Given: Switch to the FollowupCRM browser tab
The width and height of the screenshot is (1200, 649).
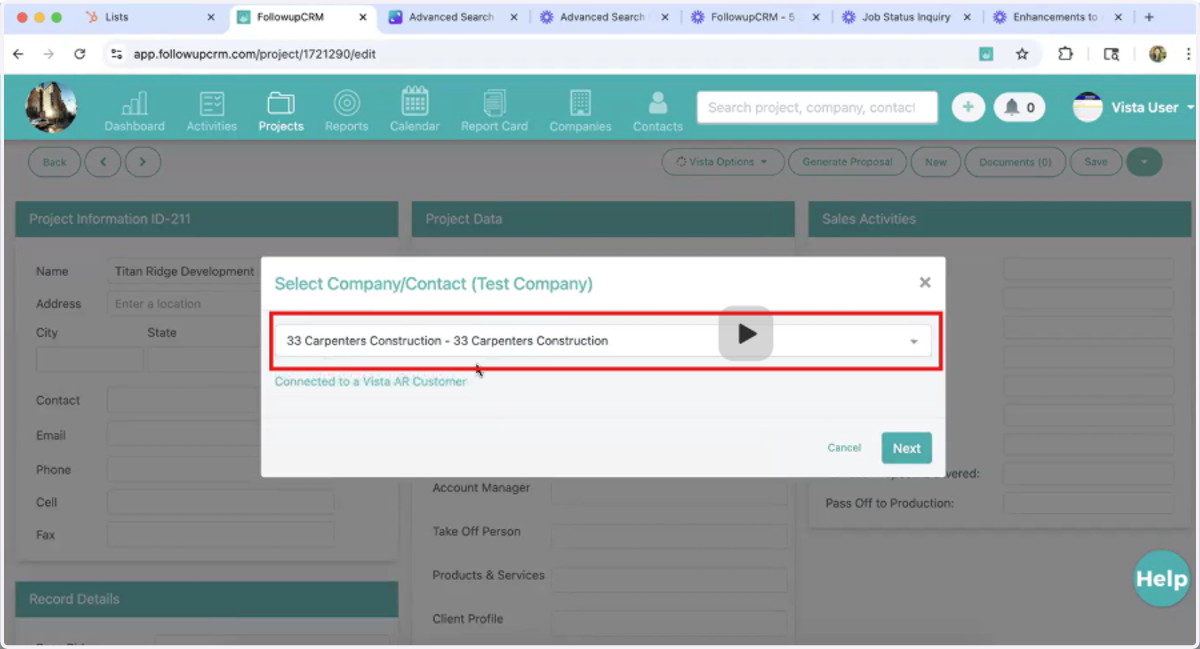Looking at the screenshot, I should (x=303, y=17).
